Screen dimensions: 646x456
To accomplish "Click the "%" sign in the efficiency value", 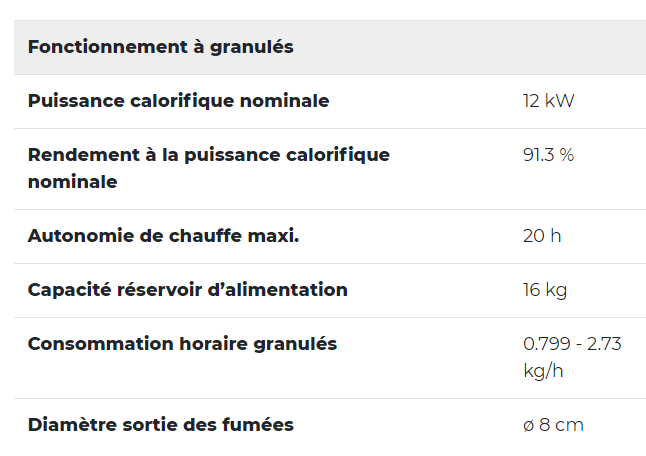I will pos(567,155).
